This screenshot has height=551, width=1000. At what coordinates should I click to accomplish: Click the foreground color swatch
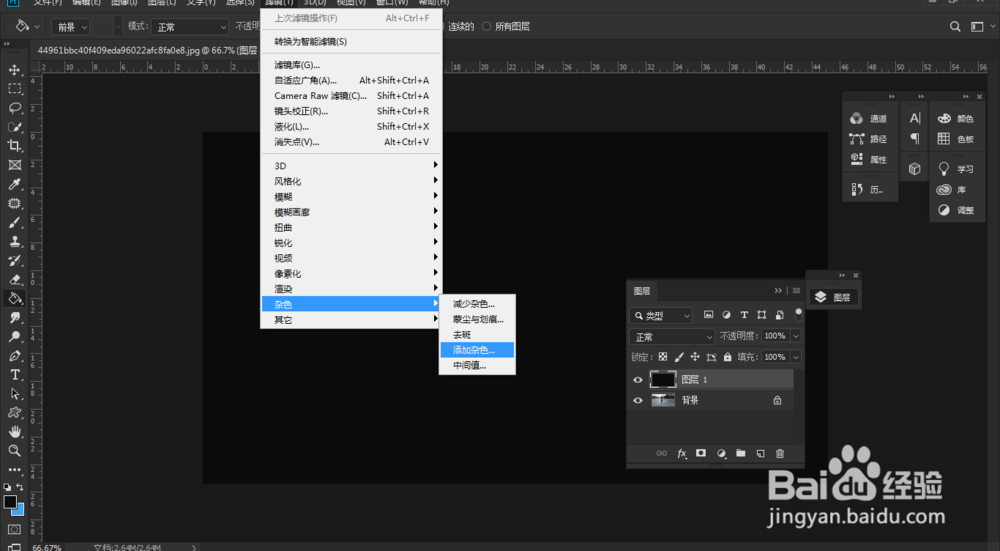tap(10, 502)
